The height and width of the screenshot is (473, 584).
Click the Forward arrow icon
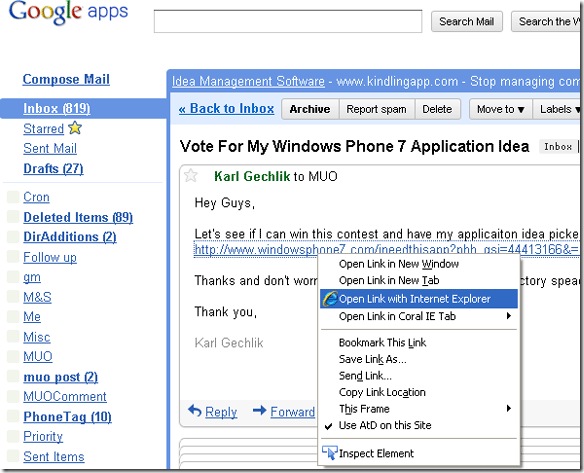pyautogui.click(x=259, y=410)
